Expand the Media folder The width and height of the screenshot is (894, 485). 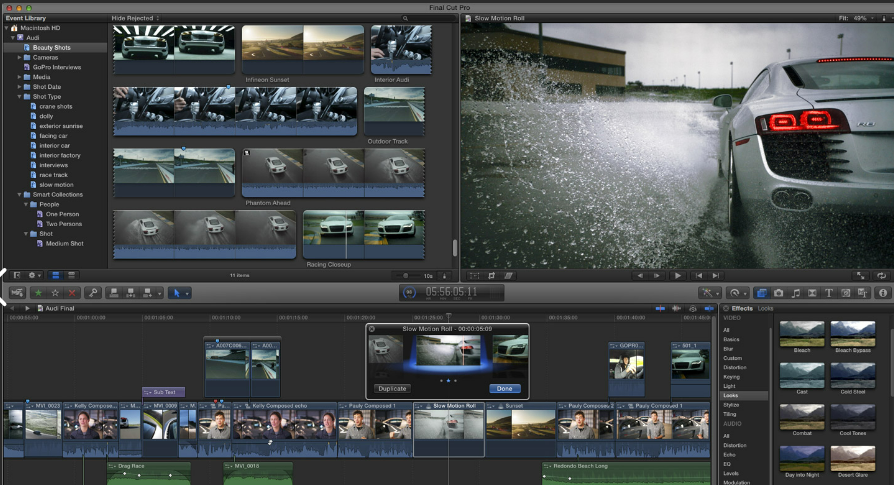point(19,77)
